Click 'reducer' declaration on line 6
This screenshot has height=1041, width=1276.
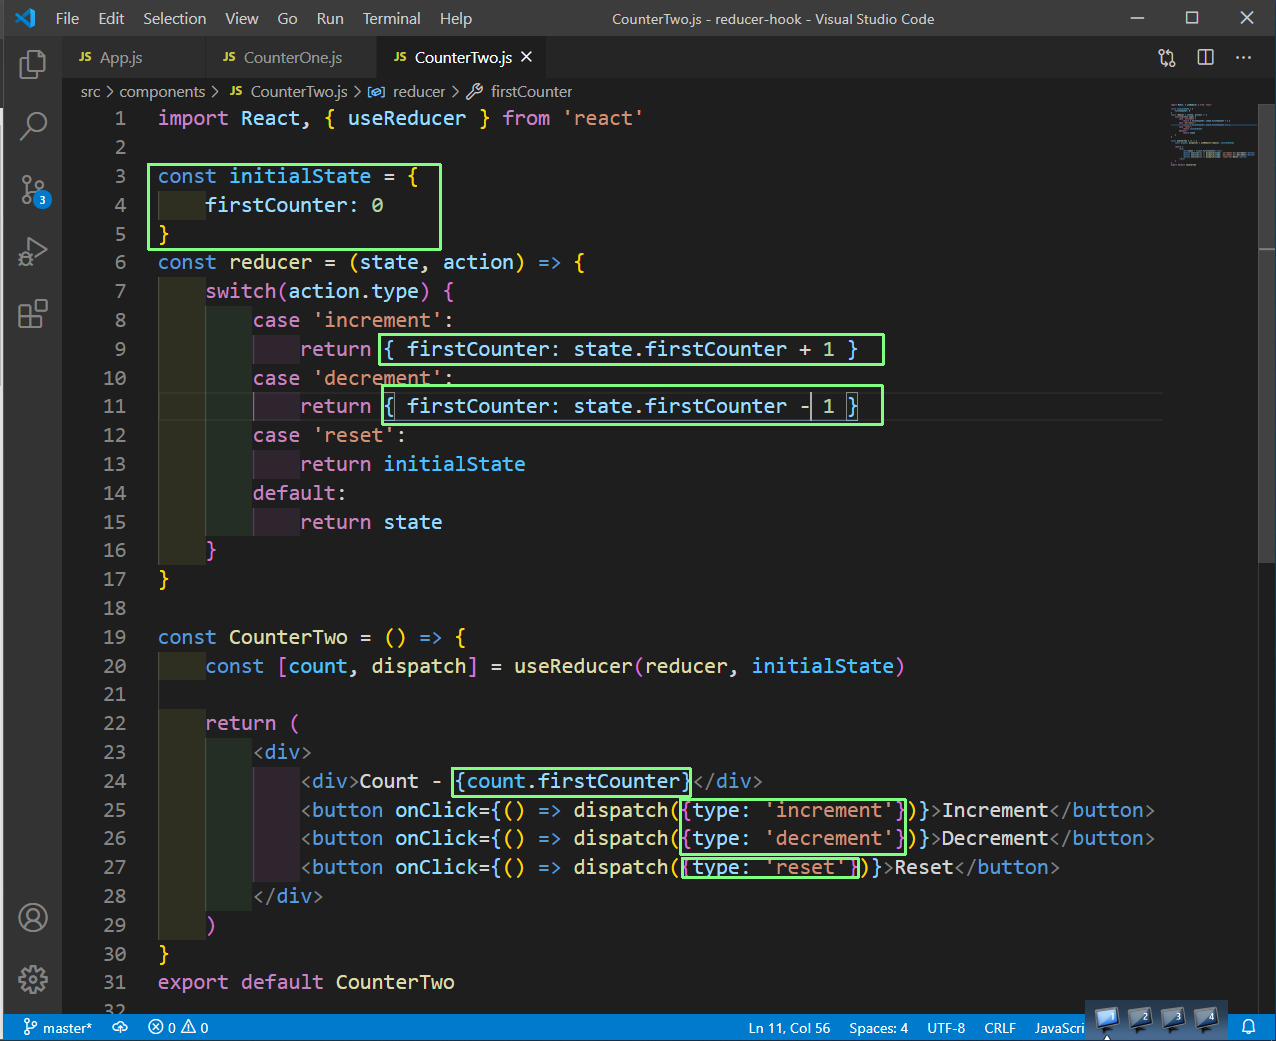pos(270,262)
